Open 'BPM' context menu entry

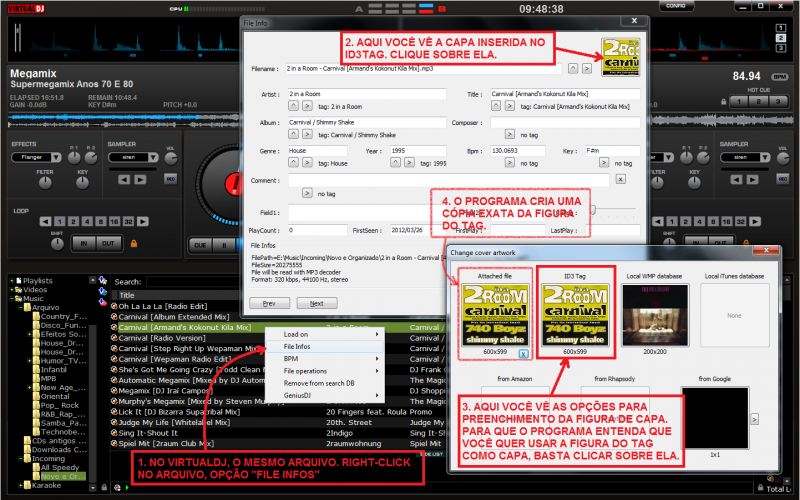tap(324, 359)
